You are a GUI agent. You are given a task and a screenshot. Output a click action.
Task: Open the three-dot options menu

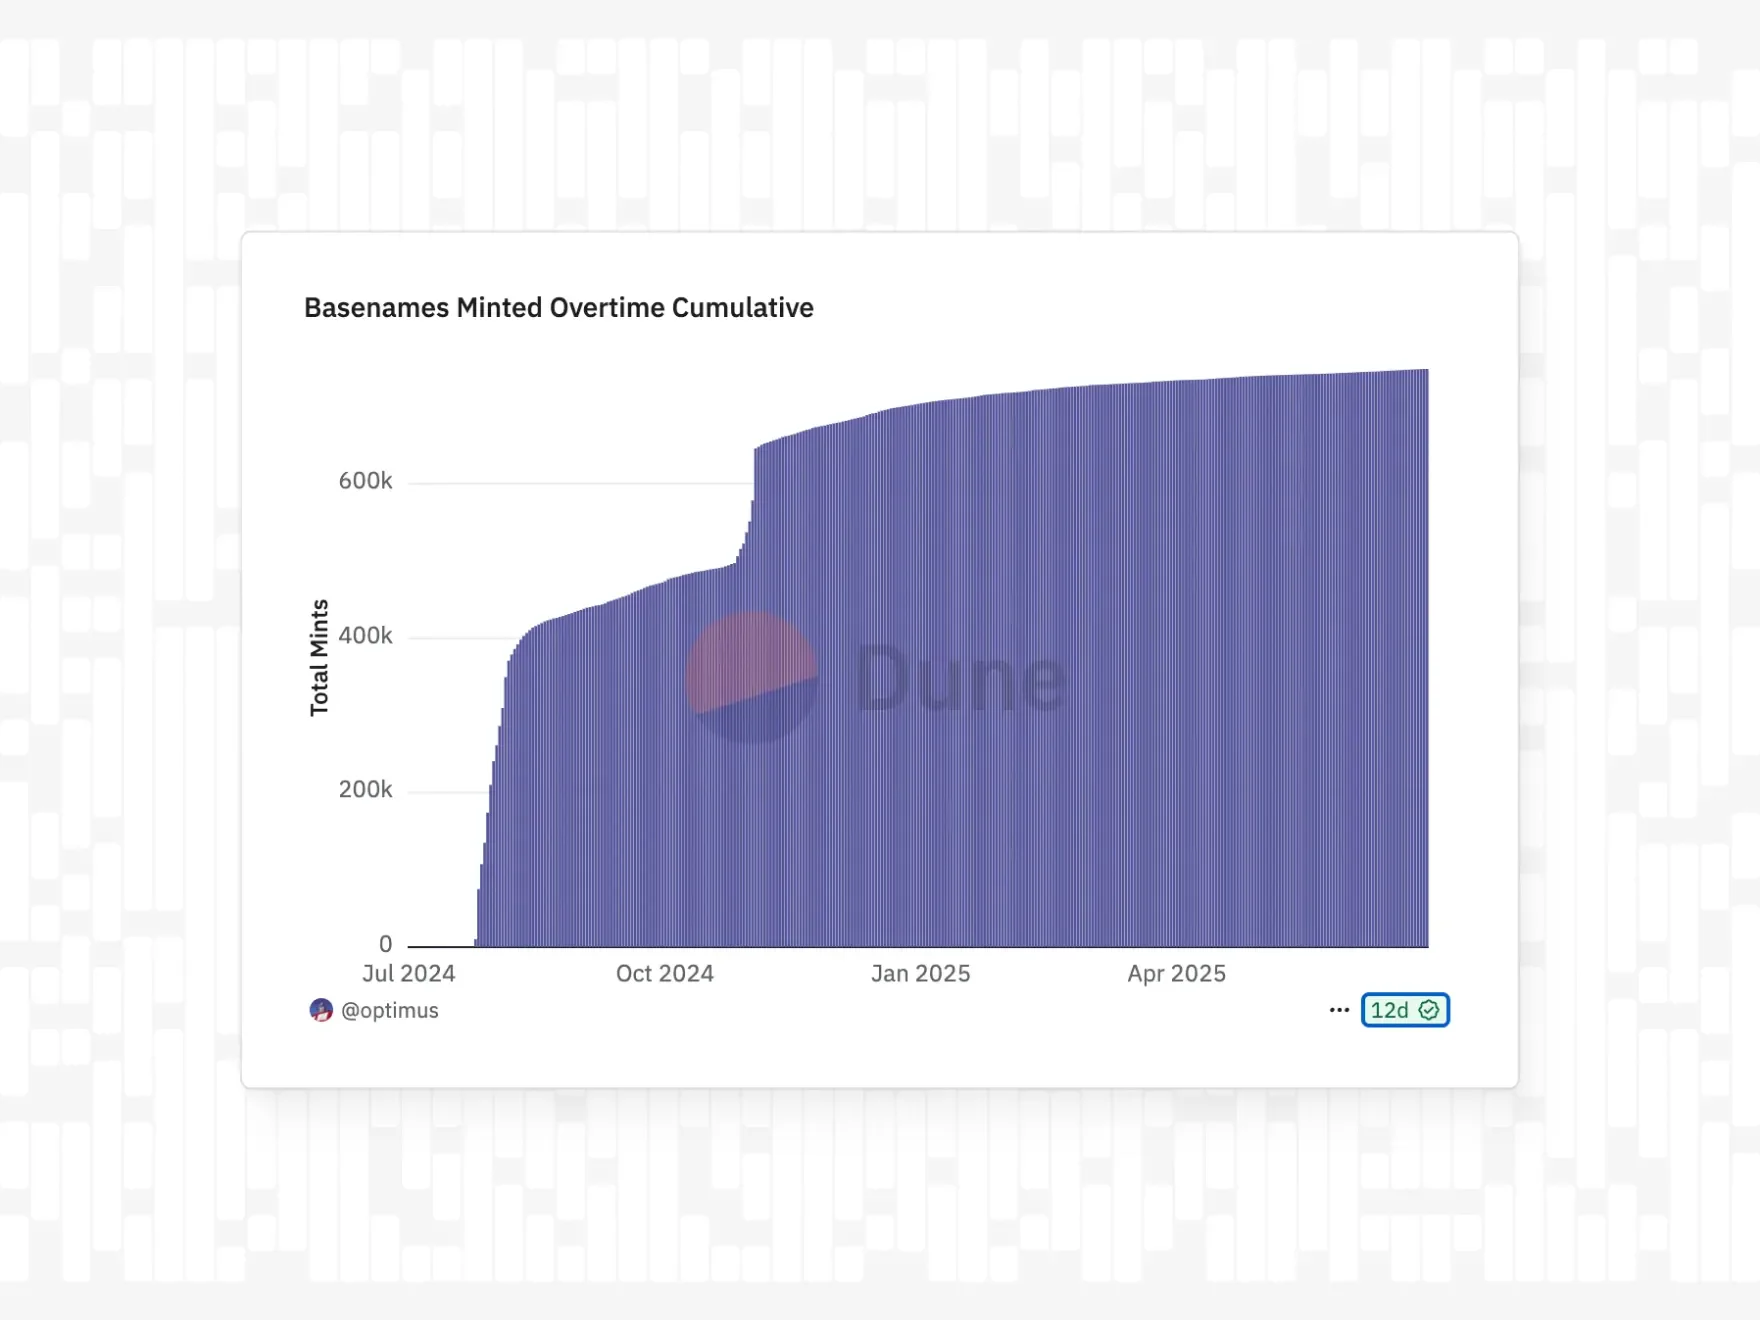point(1339,1010)
